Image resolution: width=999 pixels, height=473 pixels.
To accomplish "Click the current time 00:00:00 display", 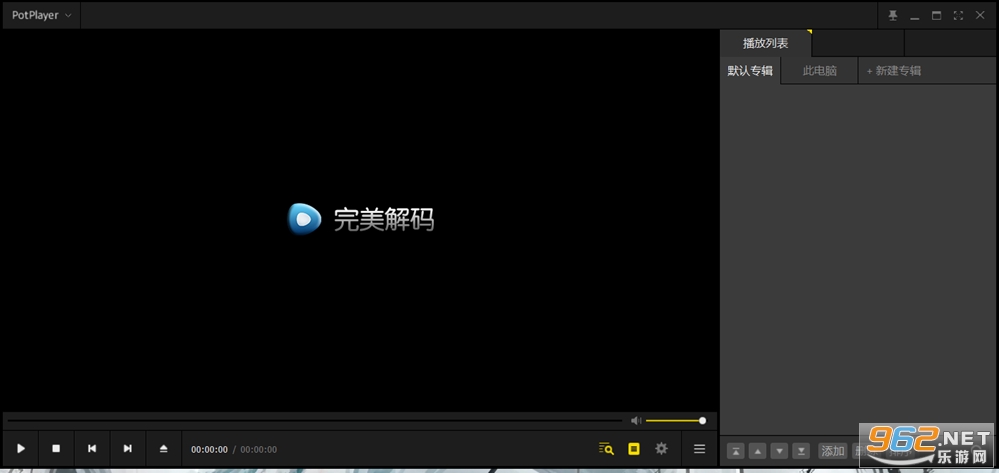I will (x=209, y=449).
